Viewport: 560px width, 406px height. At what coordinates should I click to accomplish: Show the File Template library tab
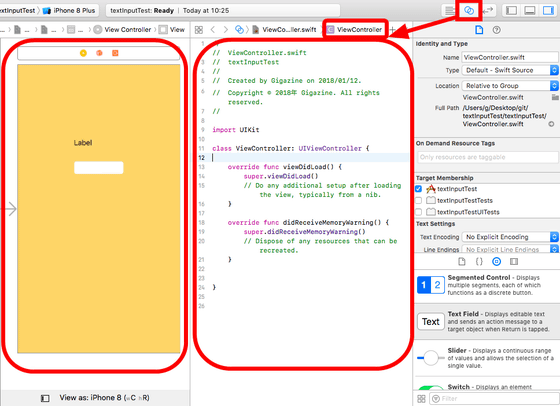[462, 262]
